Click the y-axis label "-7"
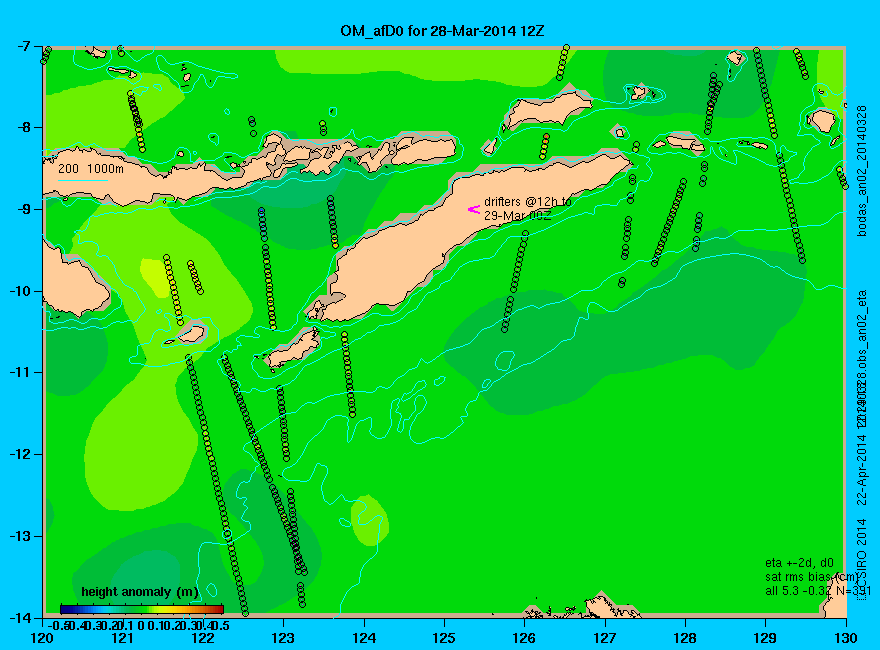Viewport: 880px width, 650px height. [x=24, y=46]
